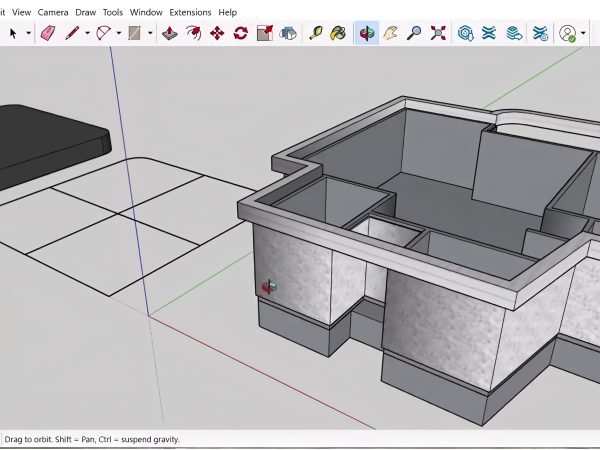Click the Send to LayOut icon
This screenshot has height=450, width=600.
click(514, 33)
